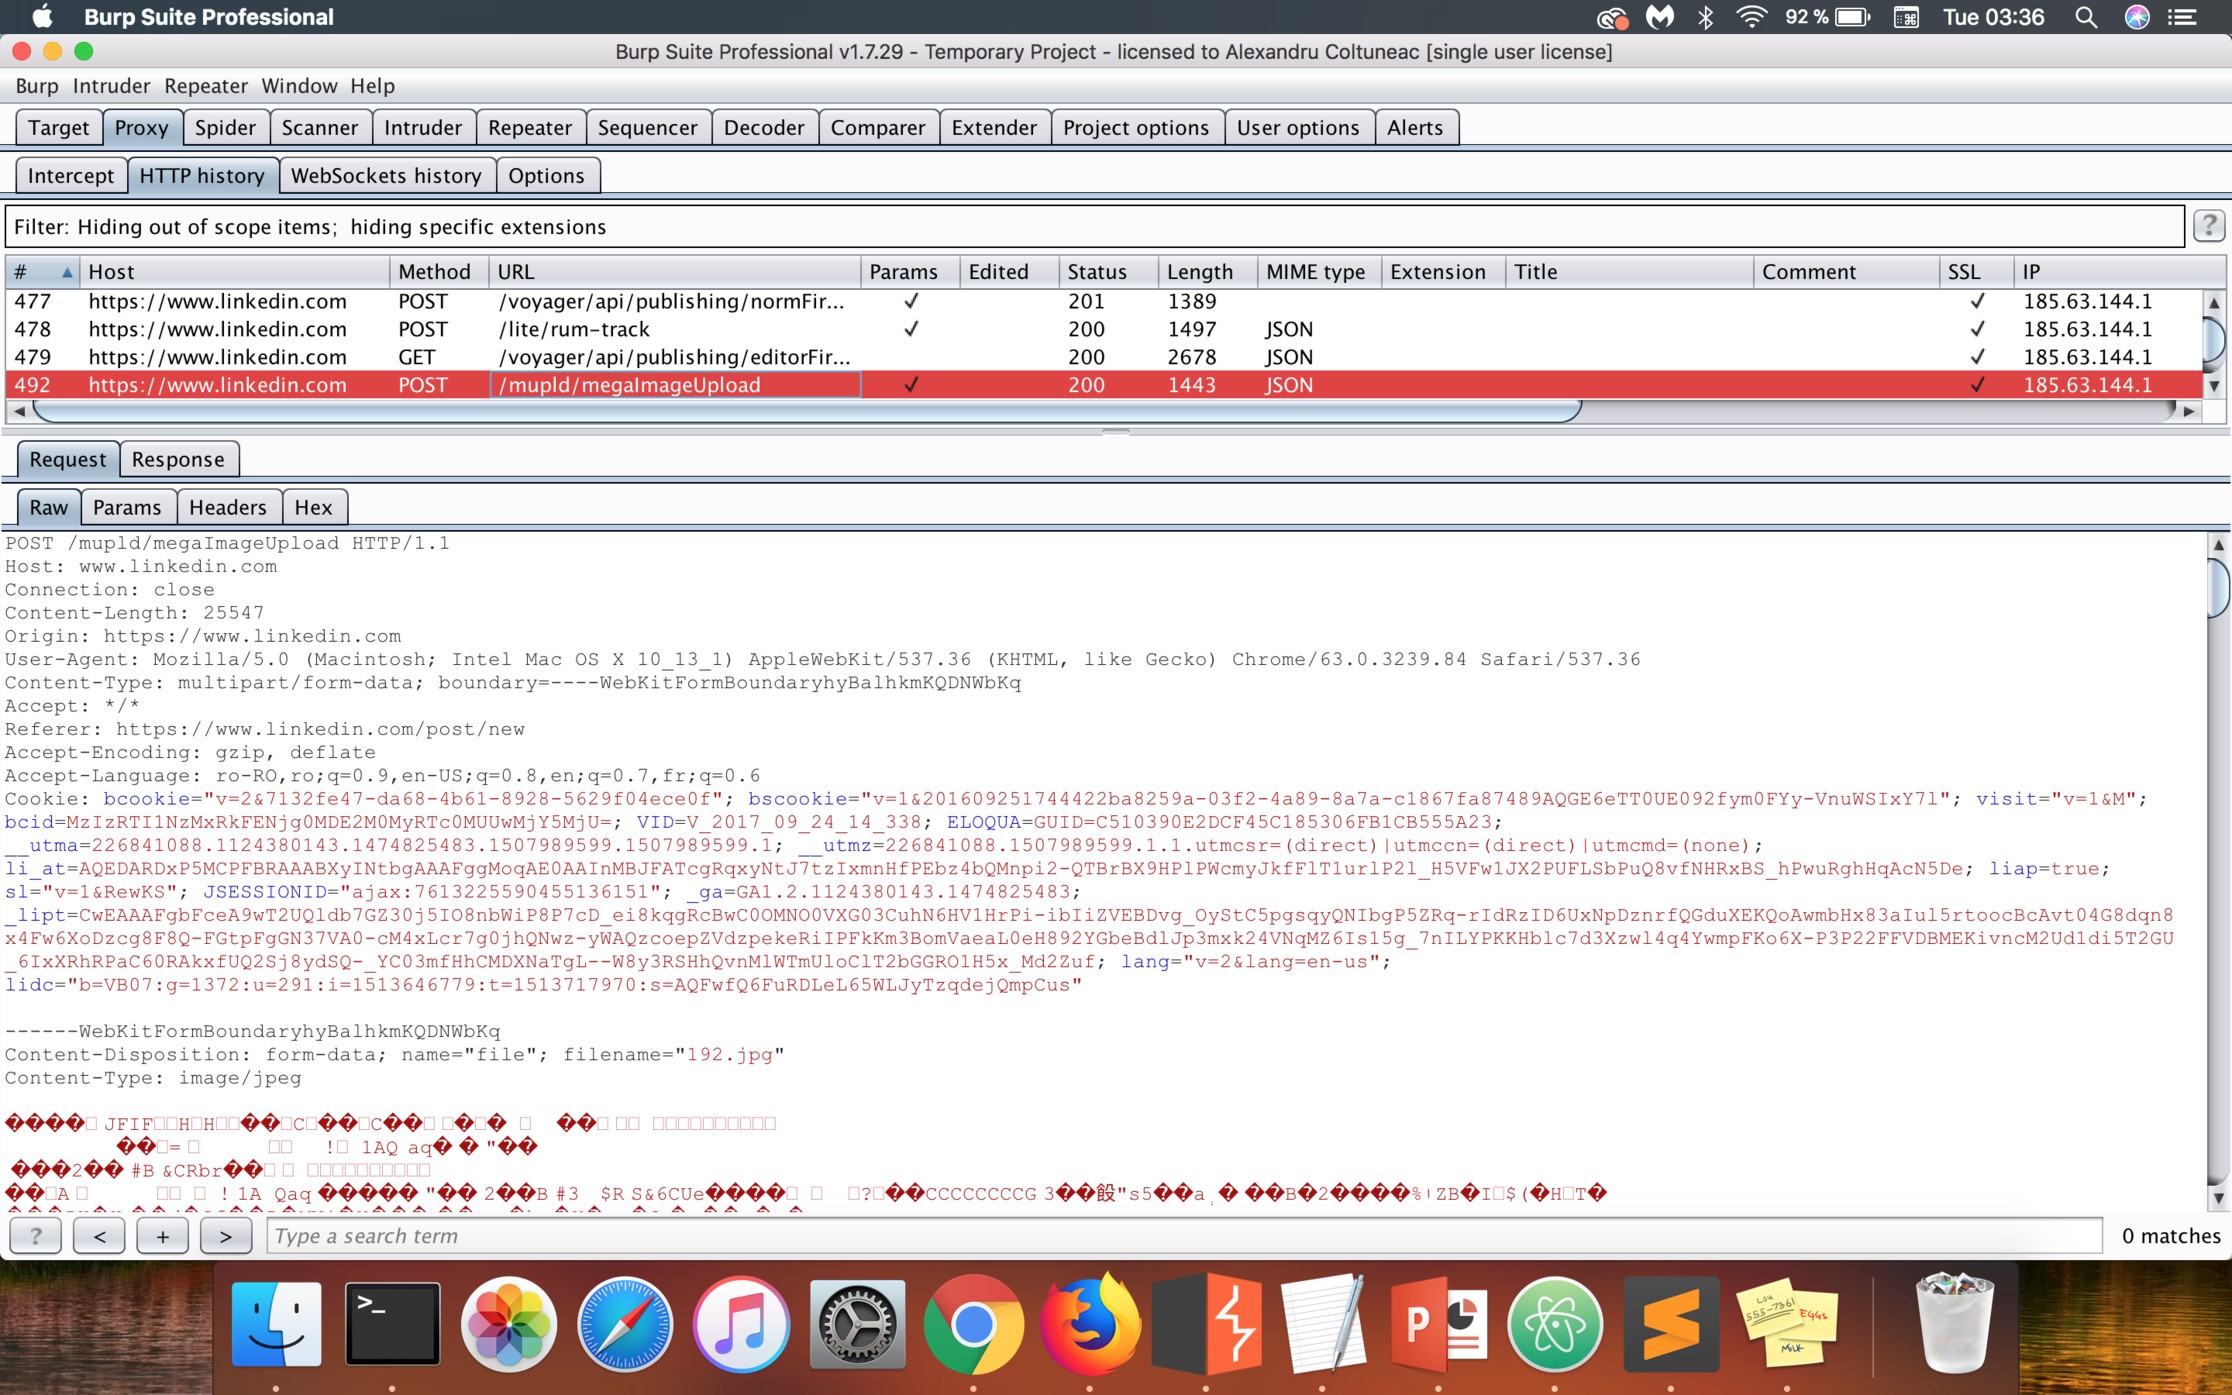The image size is (2232, 1395).
Task: Click the filter bar to edit filters
Action: point(1094,227)
